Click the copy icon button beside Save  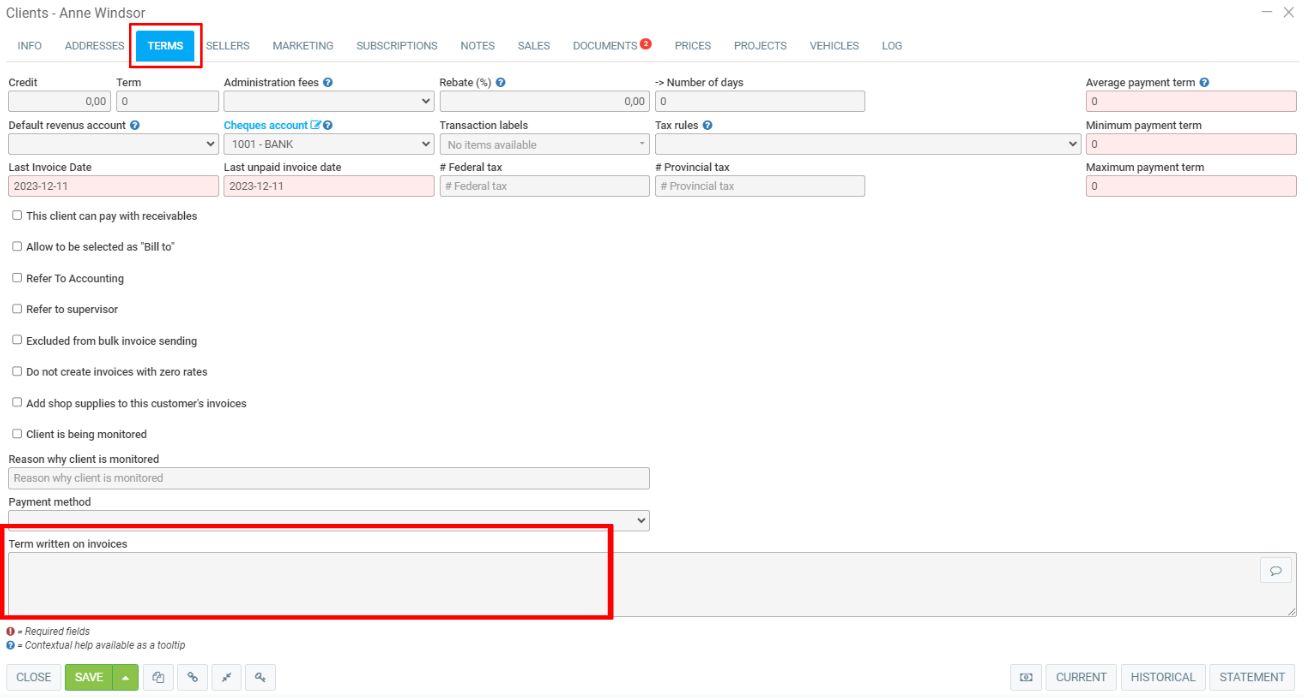(x=158, y=677)
